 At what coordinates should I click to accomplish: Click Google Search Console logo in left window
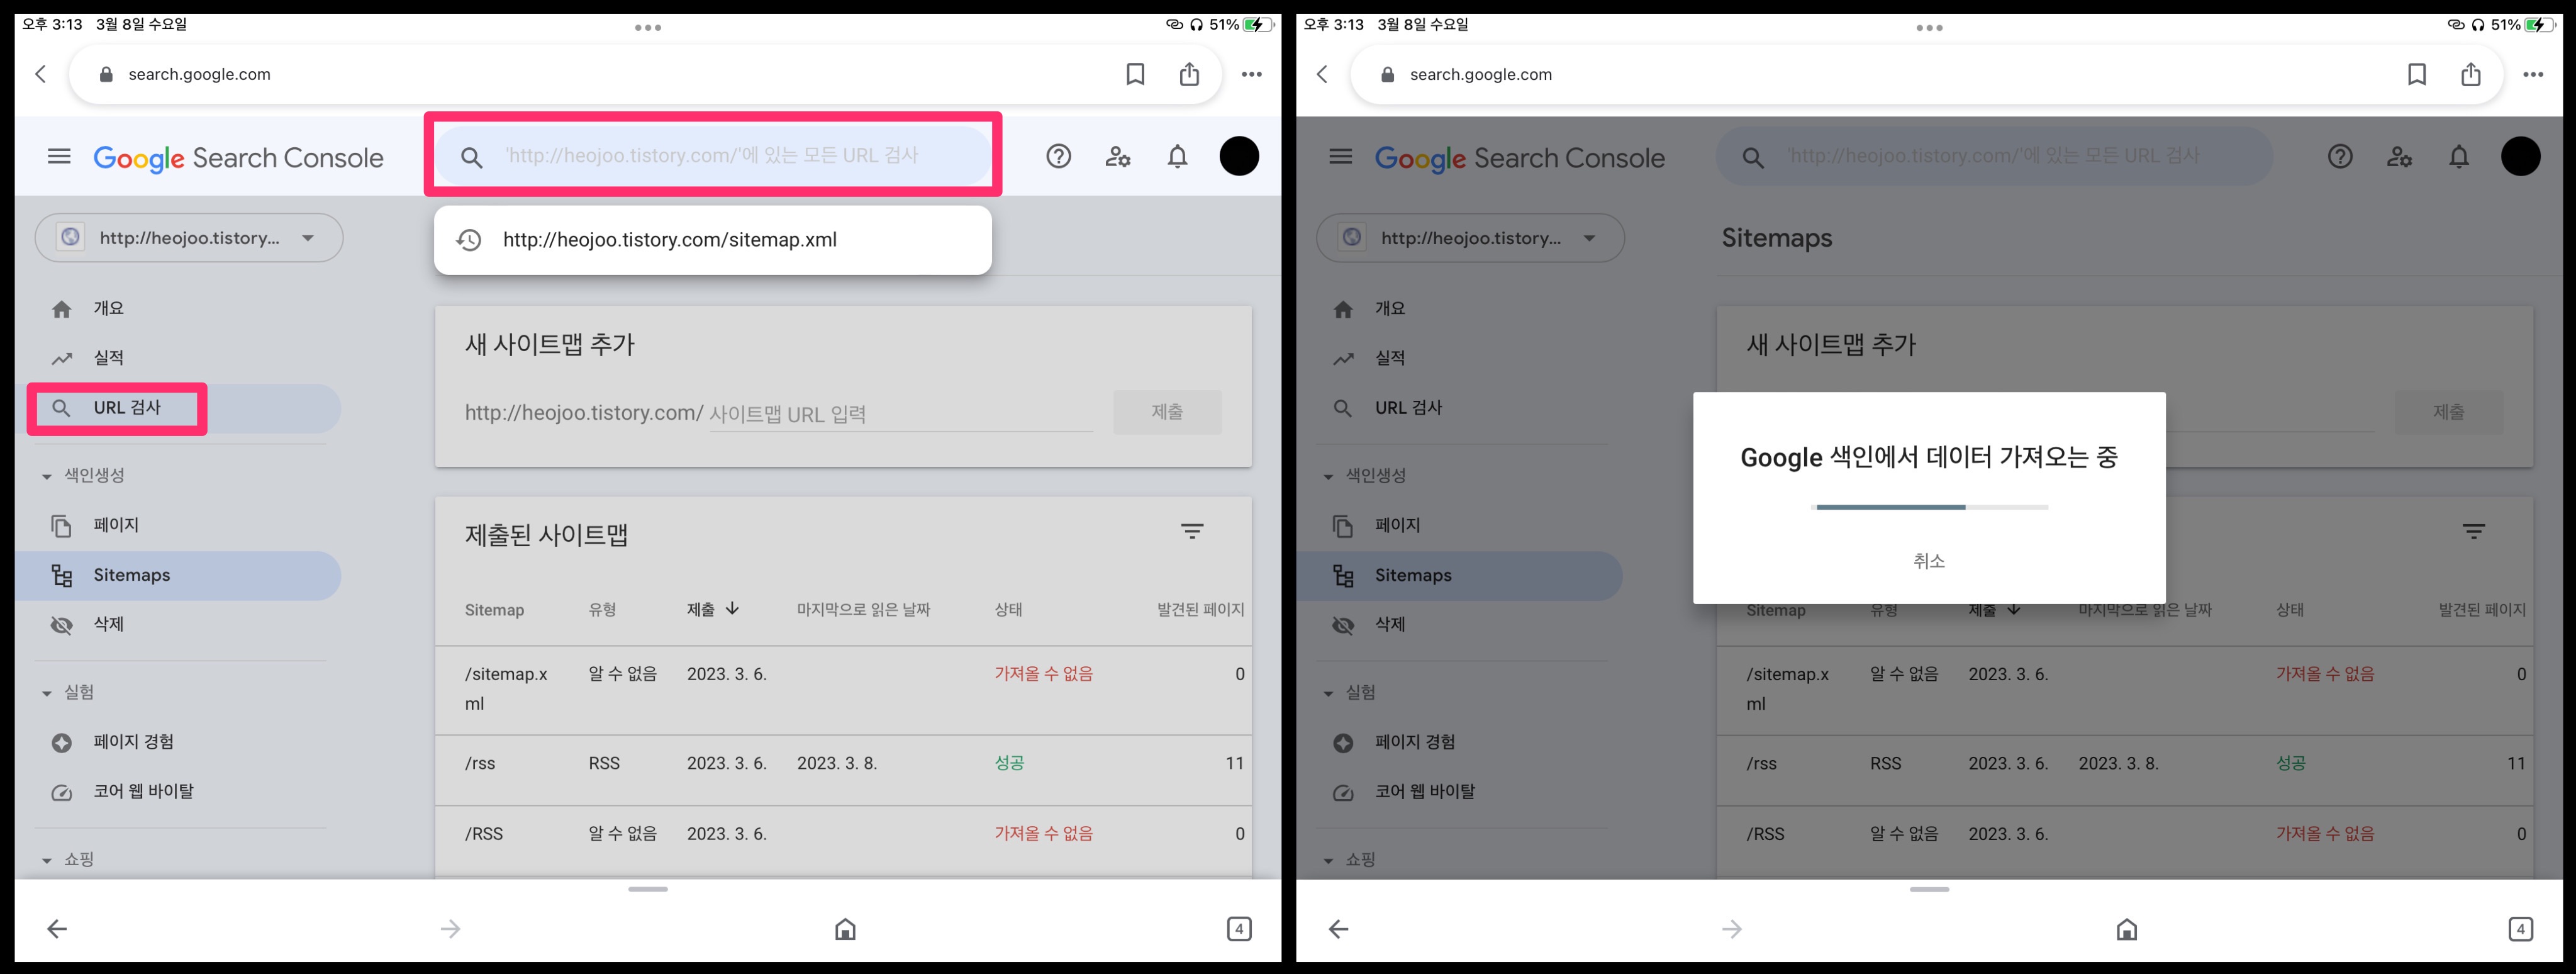[x=238, y=158]
